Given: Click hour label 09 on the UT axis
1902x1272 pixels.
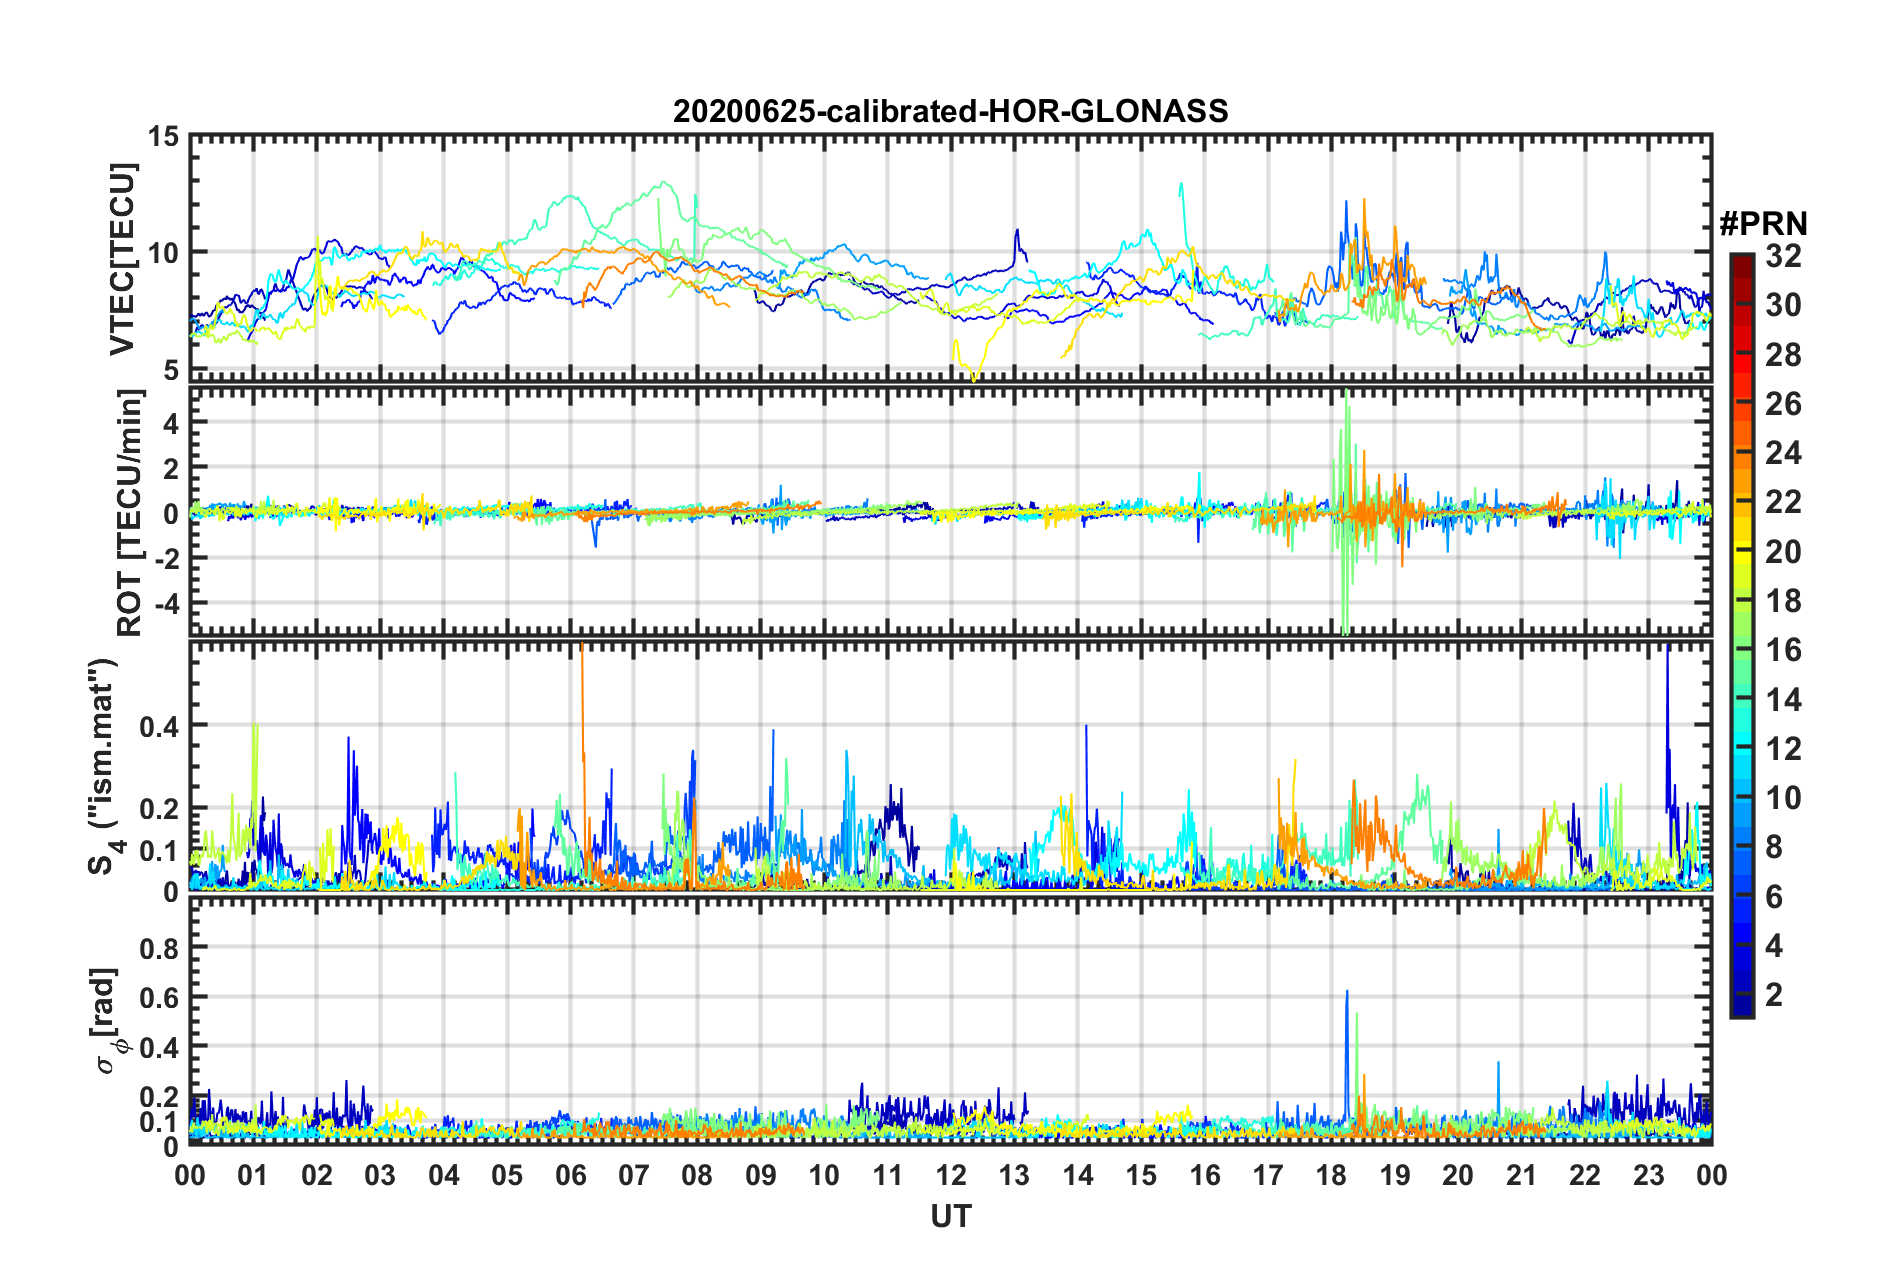Looking at the screenshot, I should [761, 1175].
